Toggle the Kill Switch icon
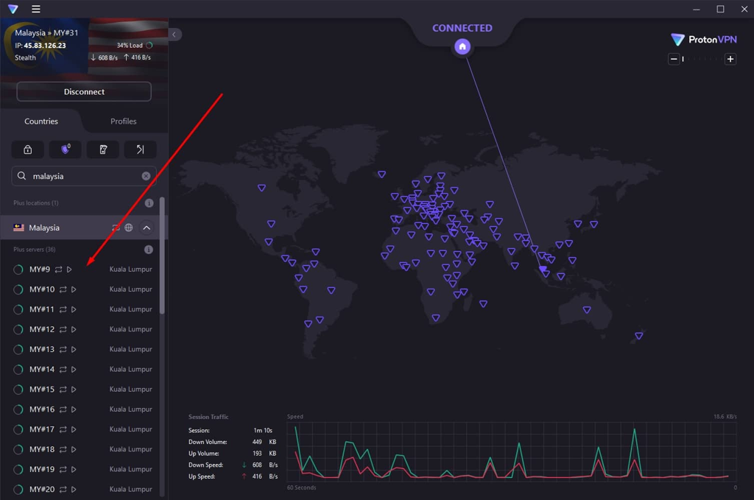The width and height of the screenshot is (754, 500). [102, 150]
